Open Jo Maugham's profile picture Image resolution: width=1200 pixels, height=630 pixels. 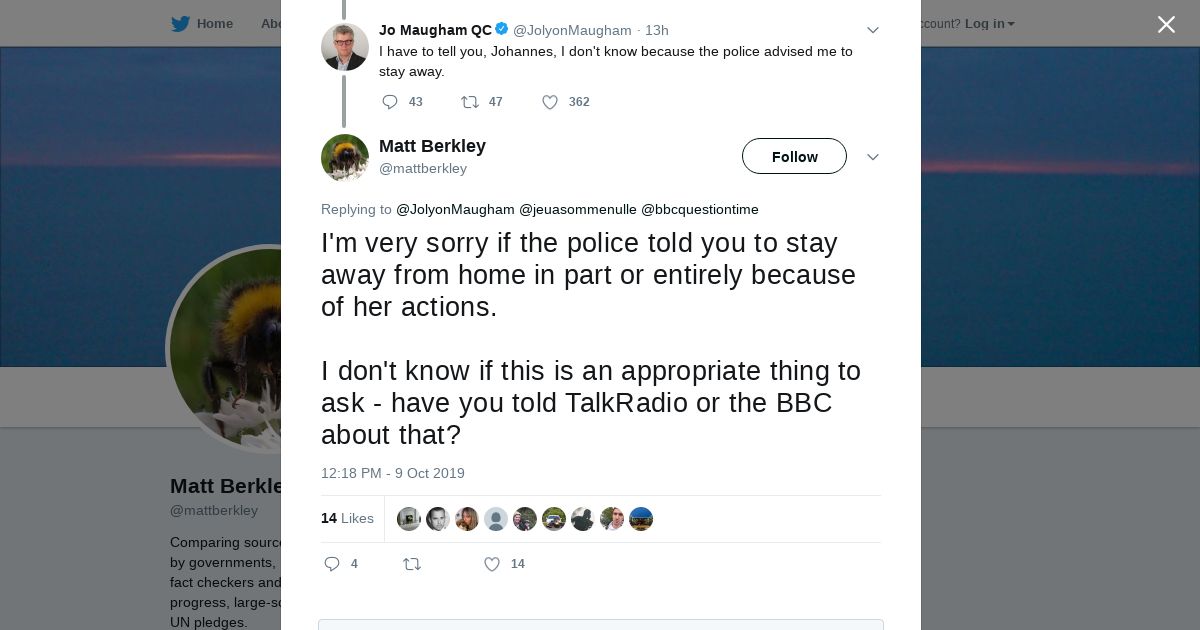pos(344,46)
